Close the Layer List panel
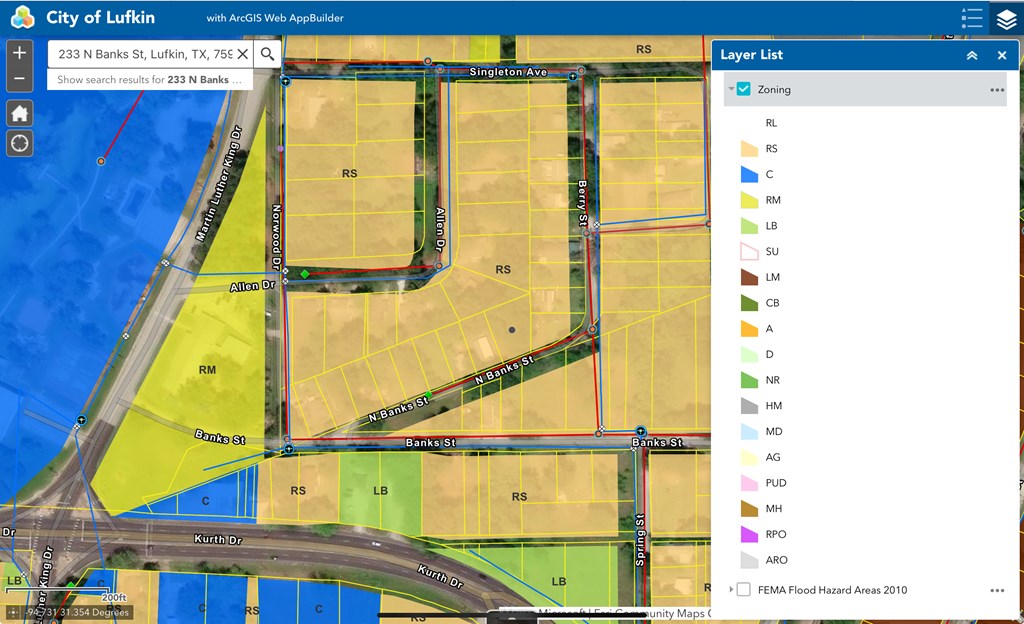The width and height of the screenshot is (1024, 624). (1002, 56)
